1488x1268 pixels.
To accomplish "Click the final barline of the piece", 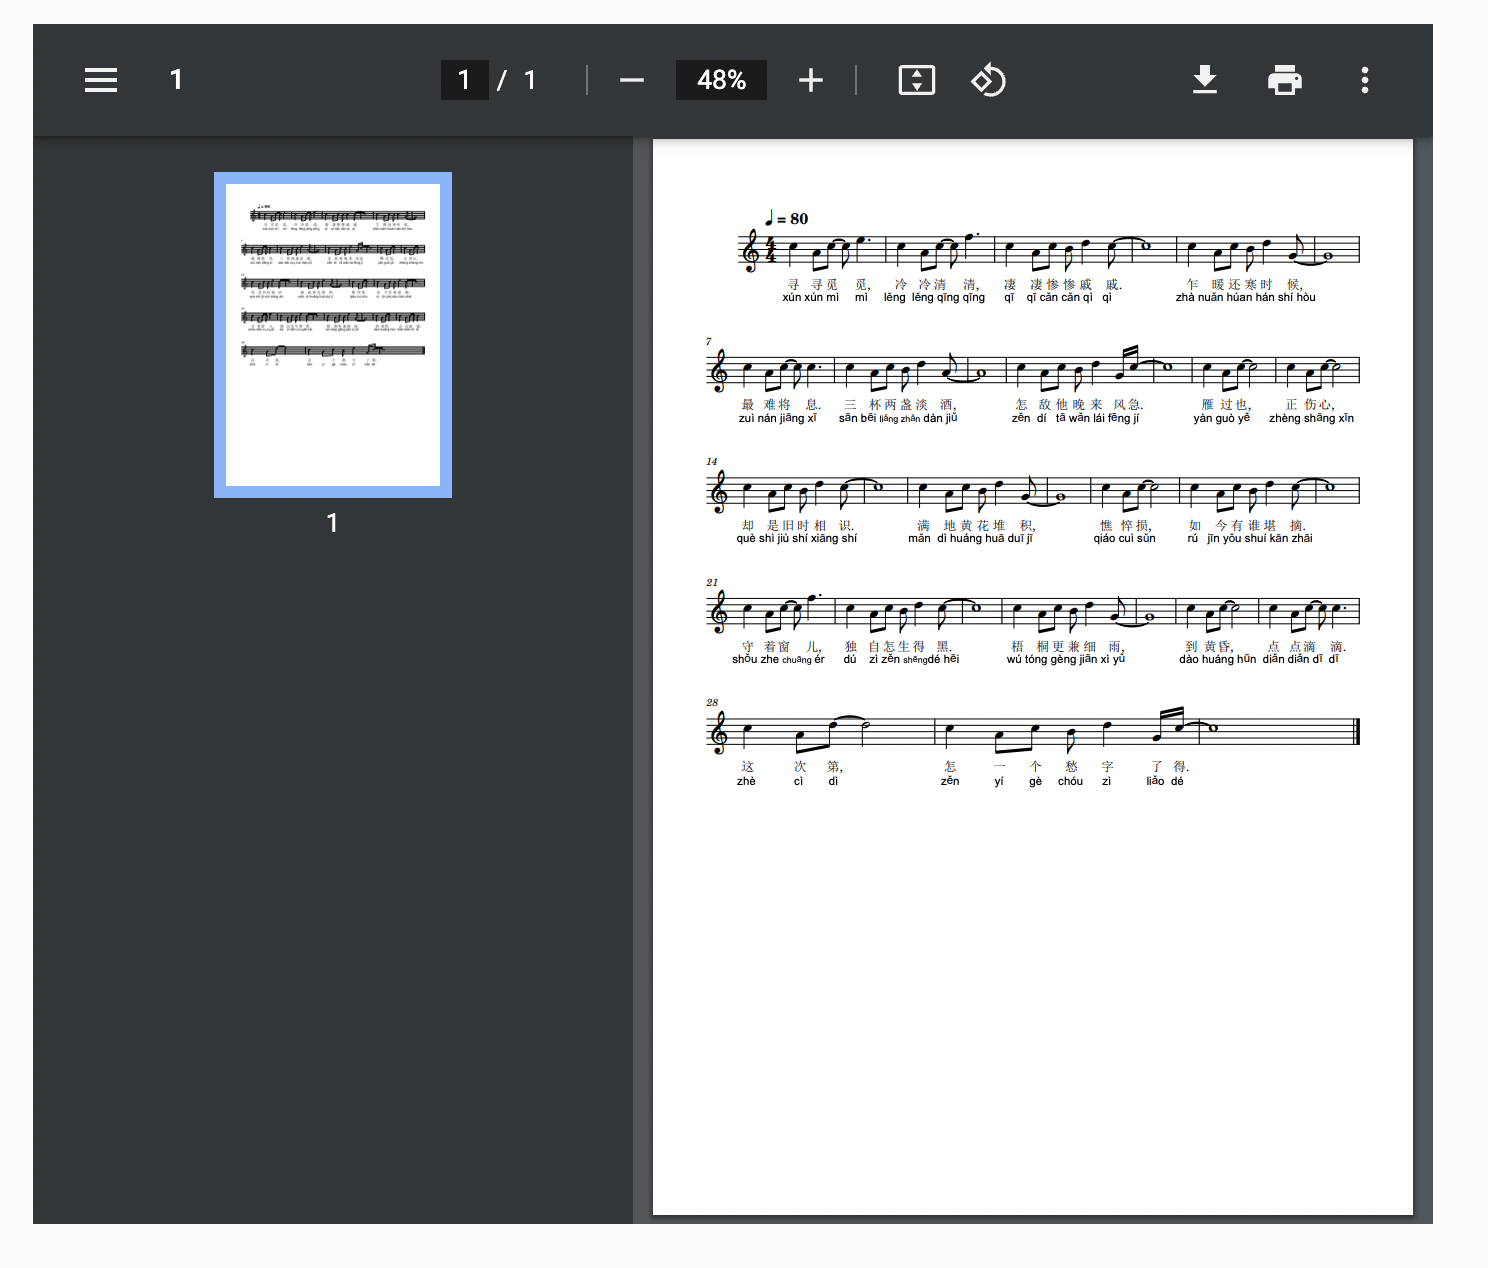I will 1357,729.
